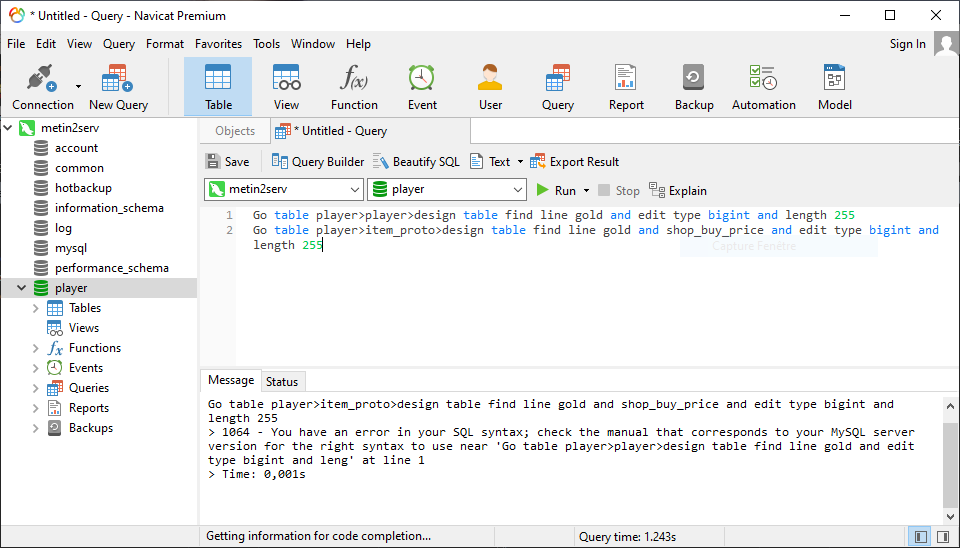Run the query
The height and width of the screenshot is (548, 960).
pyautogui.click(x=556, y=190)
